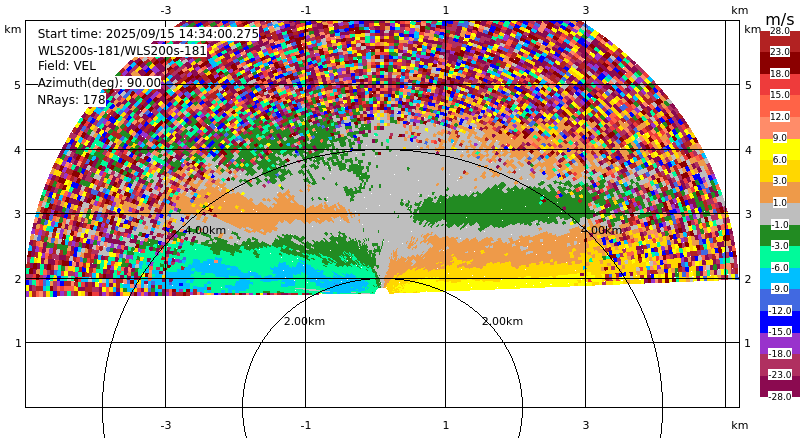Select the -23.0 colorbar tick label
The height and width of the screenshot is (438, 800).
click(780, 374)
